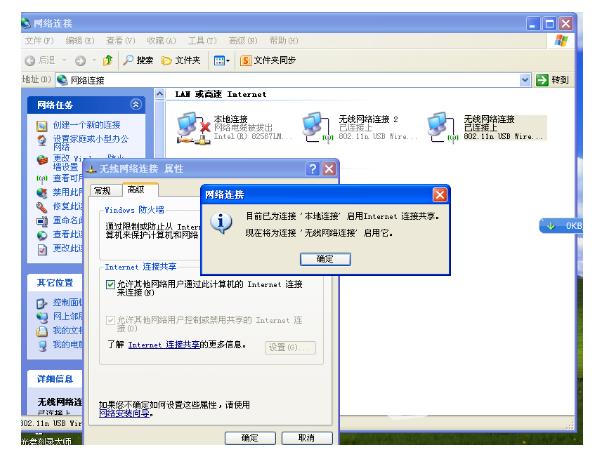This screenshot has height=453, width=593.
Task: Click the 0KB download speed widget
Action: click(561, 226)
